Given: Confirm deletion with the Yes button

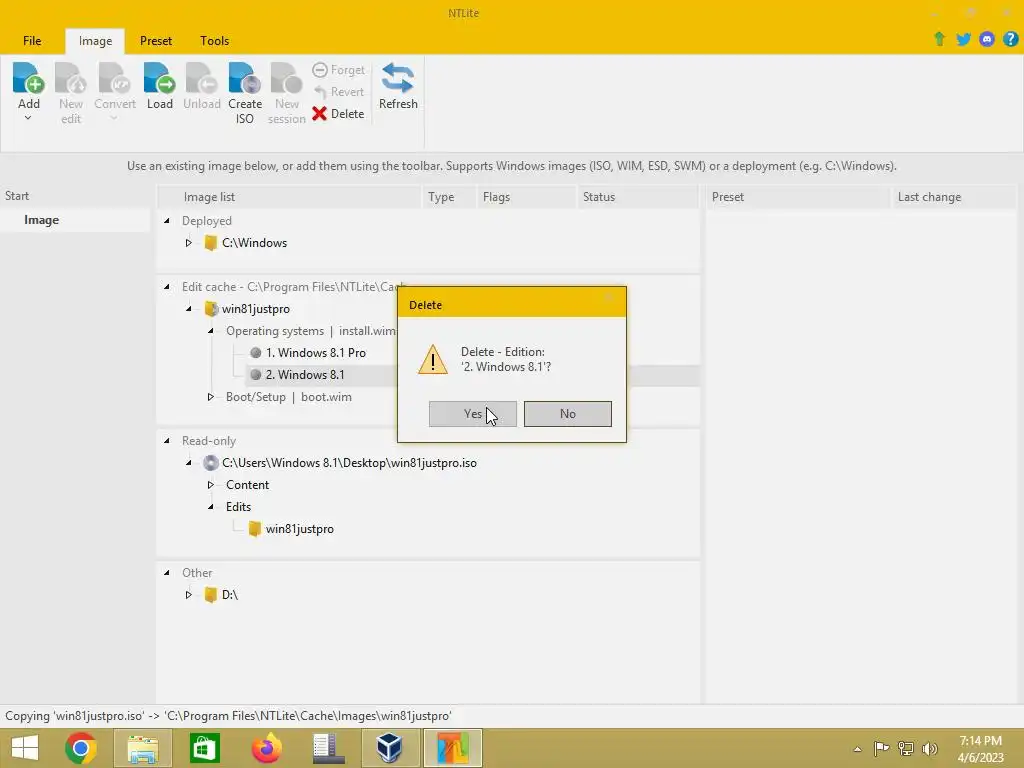Looking at the screenshot, I should [x=473, y=414].
